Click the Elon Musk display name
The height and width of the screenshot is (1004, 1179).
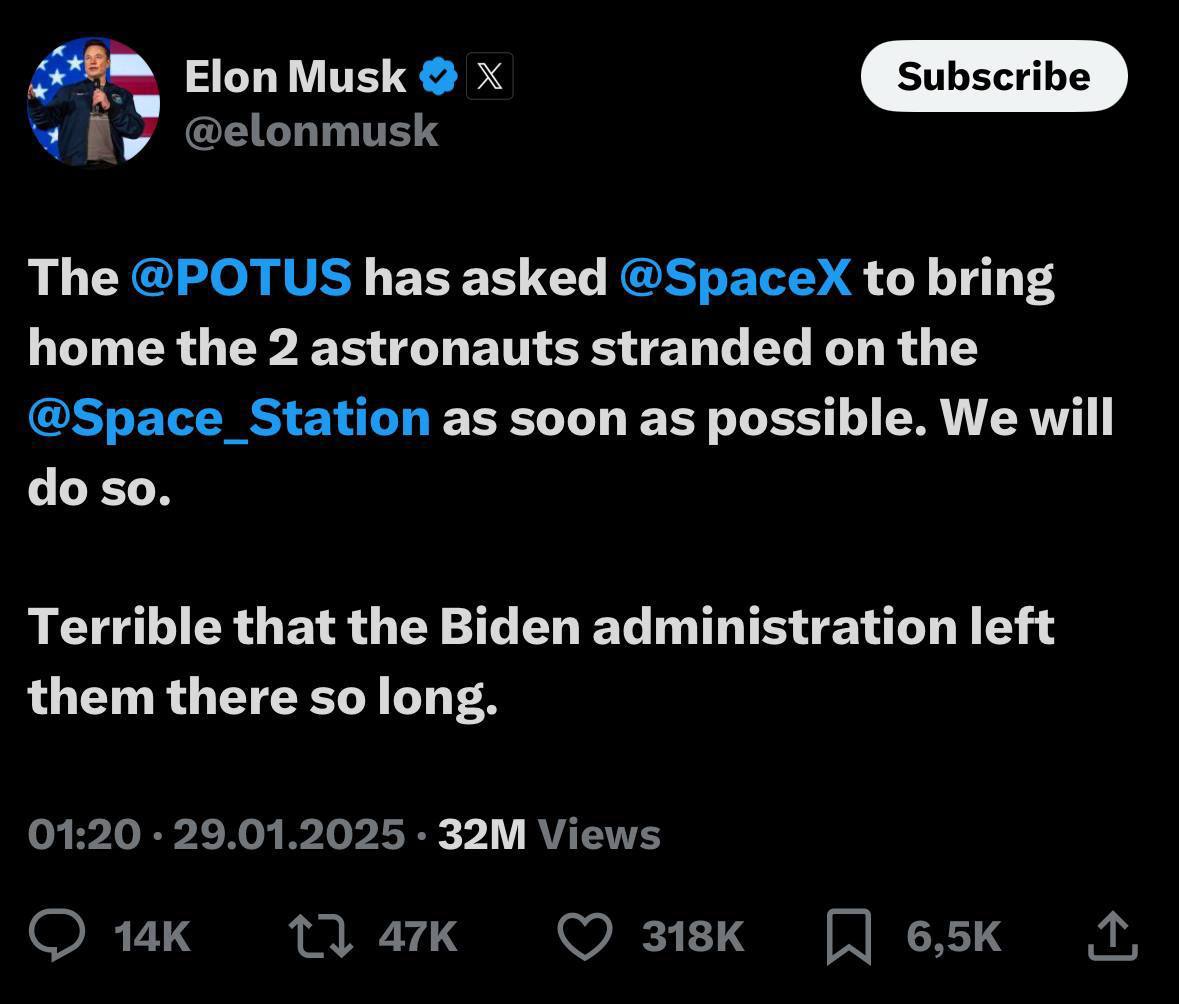click(x=295, y=77)
